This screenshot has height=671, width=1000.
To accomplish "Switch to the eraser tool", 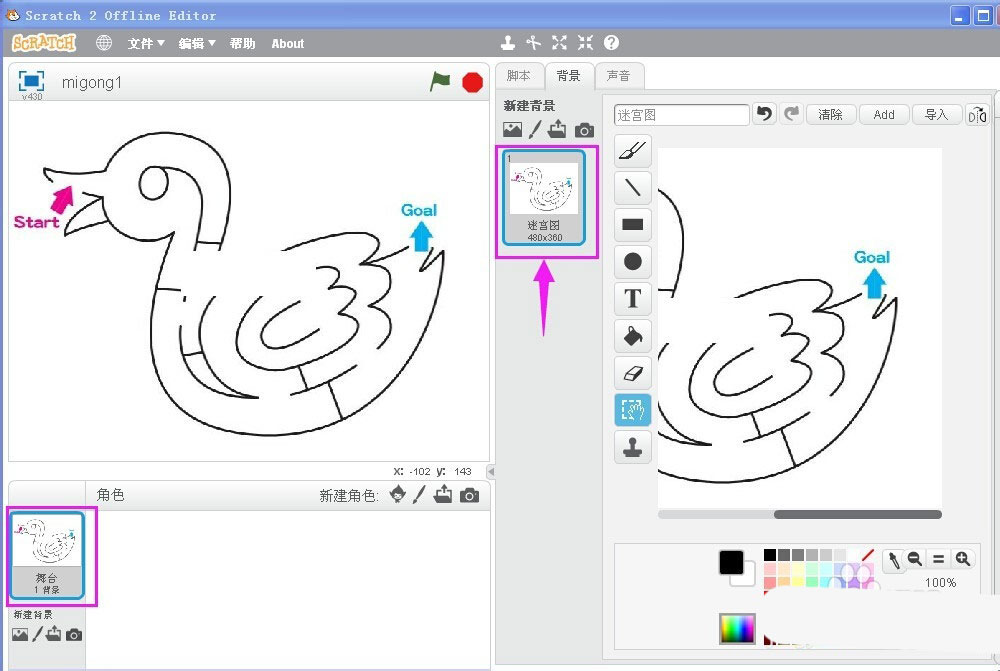I will click(632, 373).
